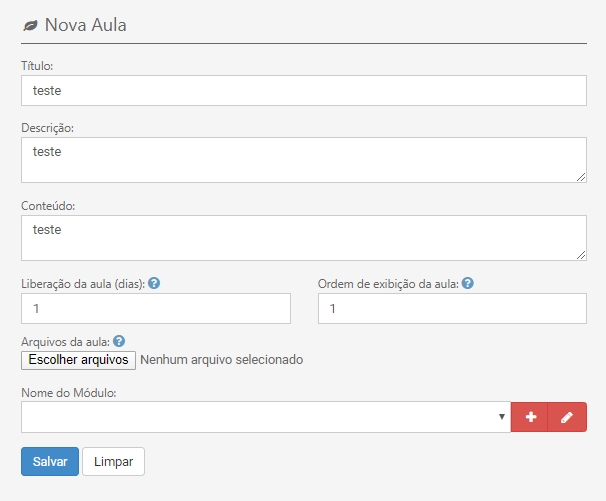Image resolution: width=606 pixels, height=501 pixels.
Task: Focus the Título text field
Action: click(x=303, y=90)
